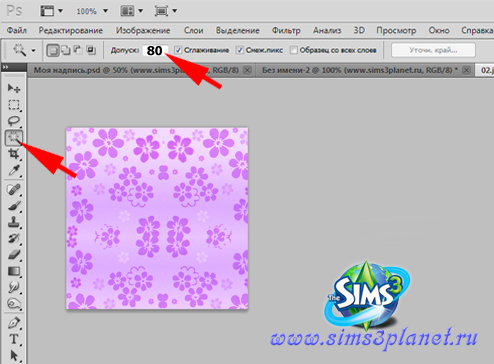Image resolution: width=494 pixels, height=364 pixels.
Task: Select the History Brush tool
Action: [x=14, y=238]
